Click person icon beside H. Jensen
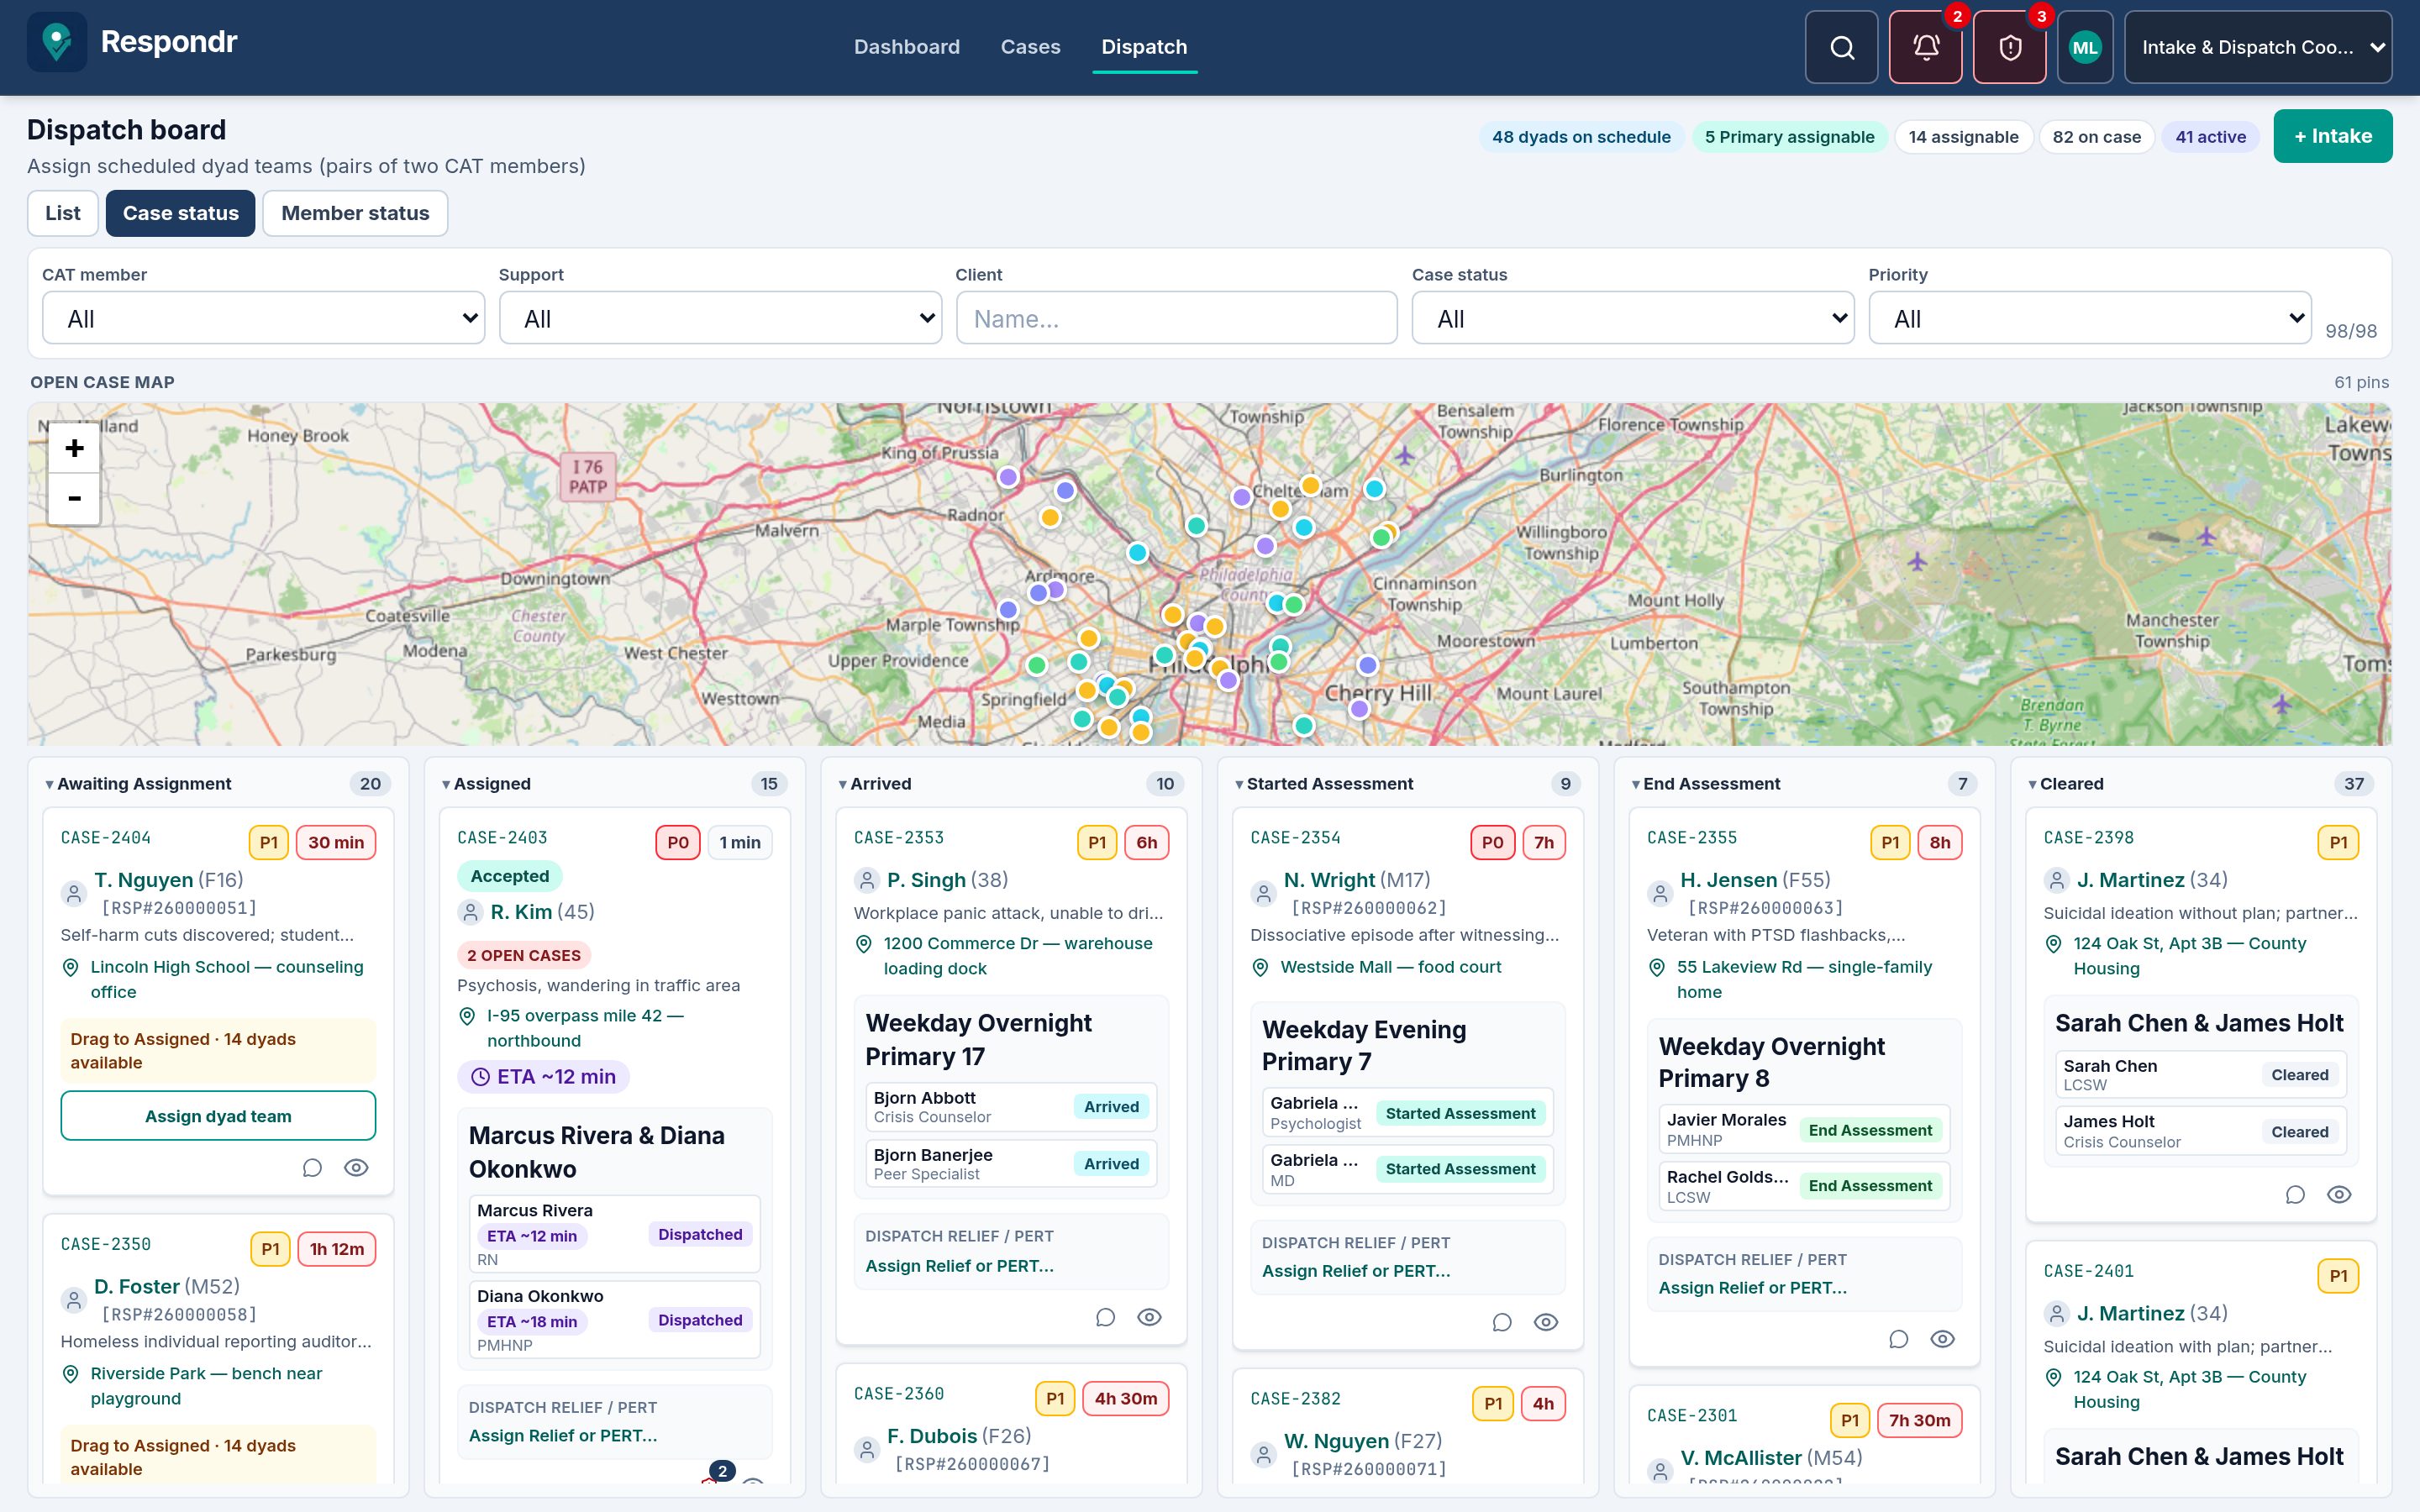This screenshot has width=2420, height=1512. pos(1660,893)
